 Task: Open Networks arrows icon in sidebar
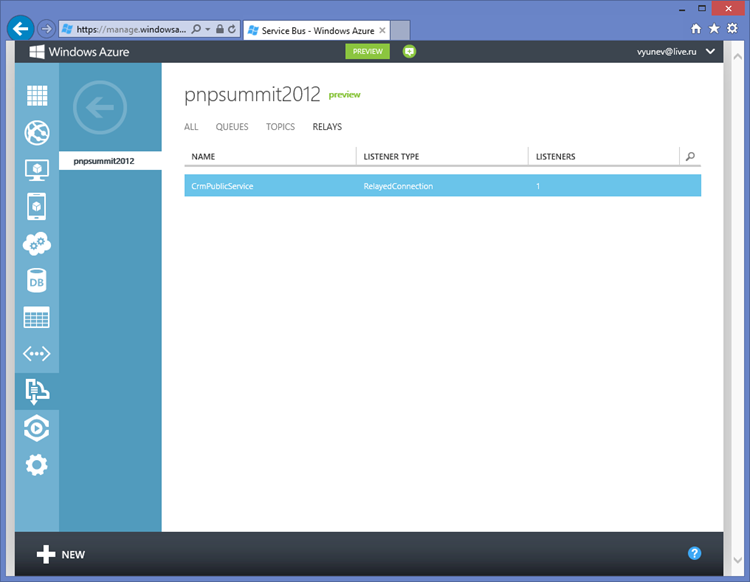point(37,354)
